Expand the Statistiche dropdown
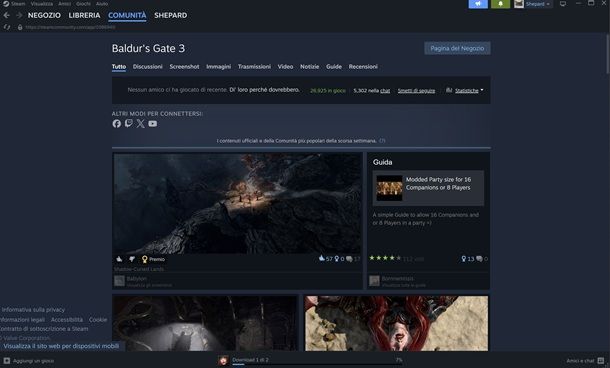The height and width of the screenshot is (368, 610). click(469, 91)
